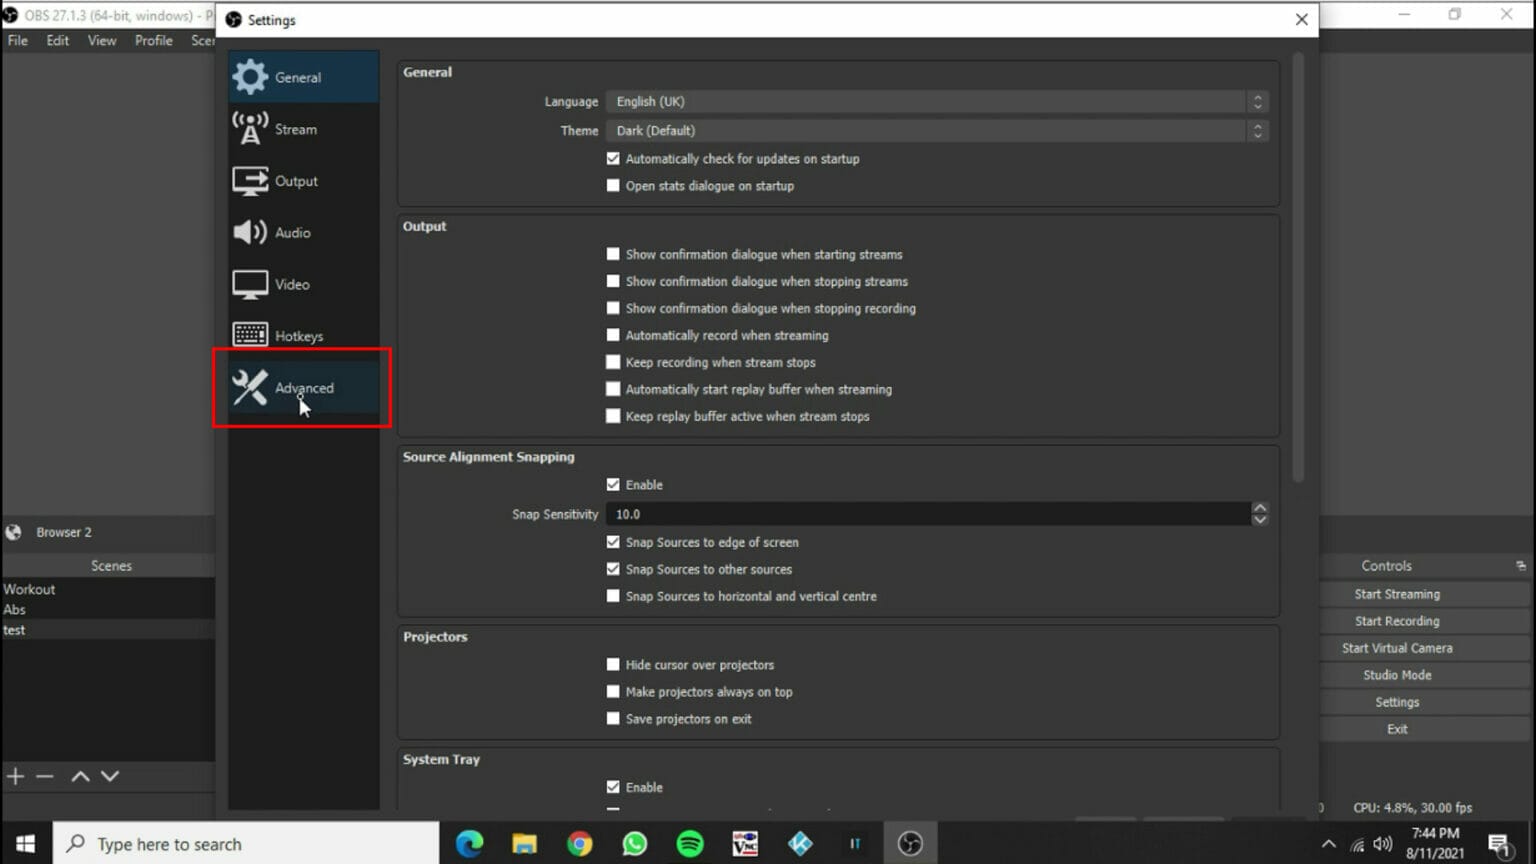Uncheck automatically check for updates on startup
Image resolution: width=1536 pixels, height=864 pixels.
coord(613,158)
